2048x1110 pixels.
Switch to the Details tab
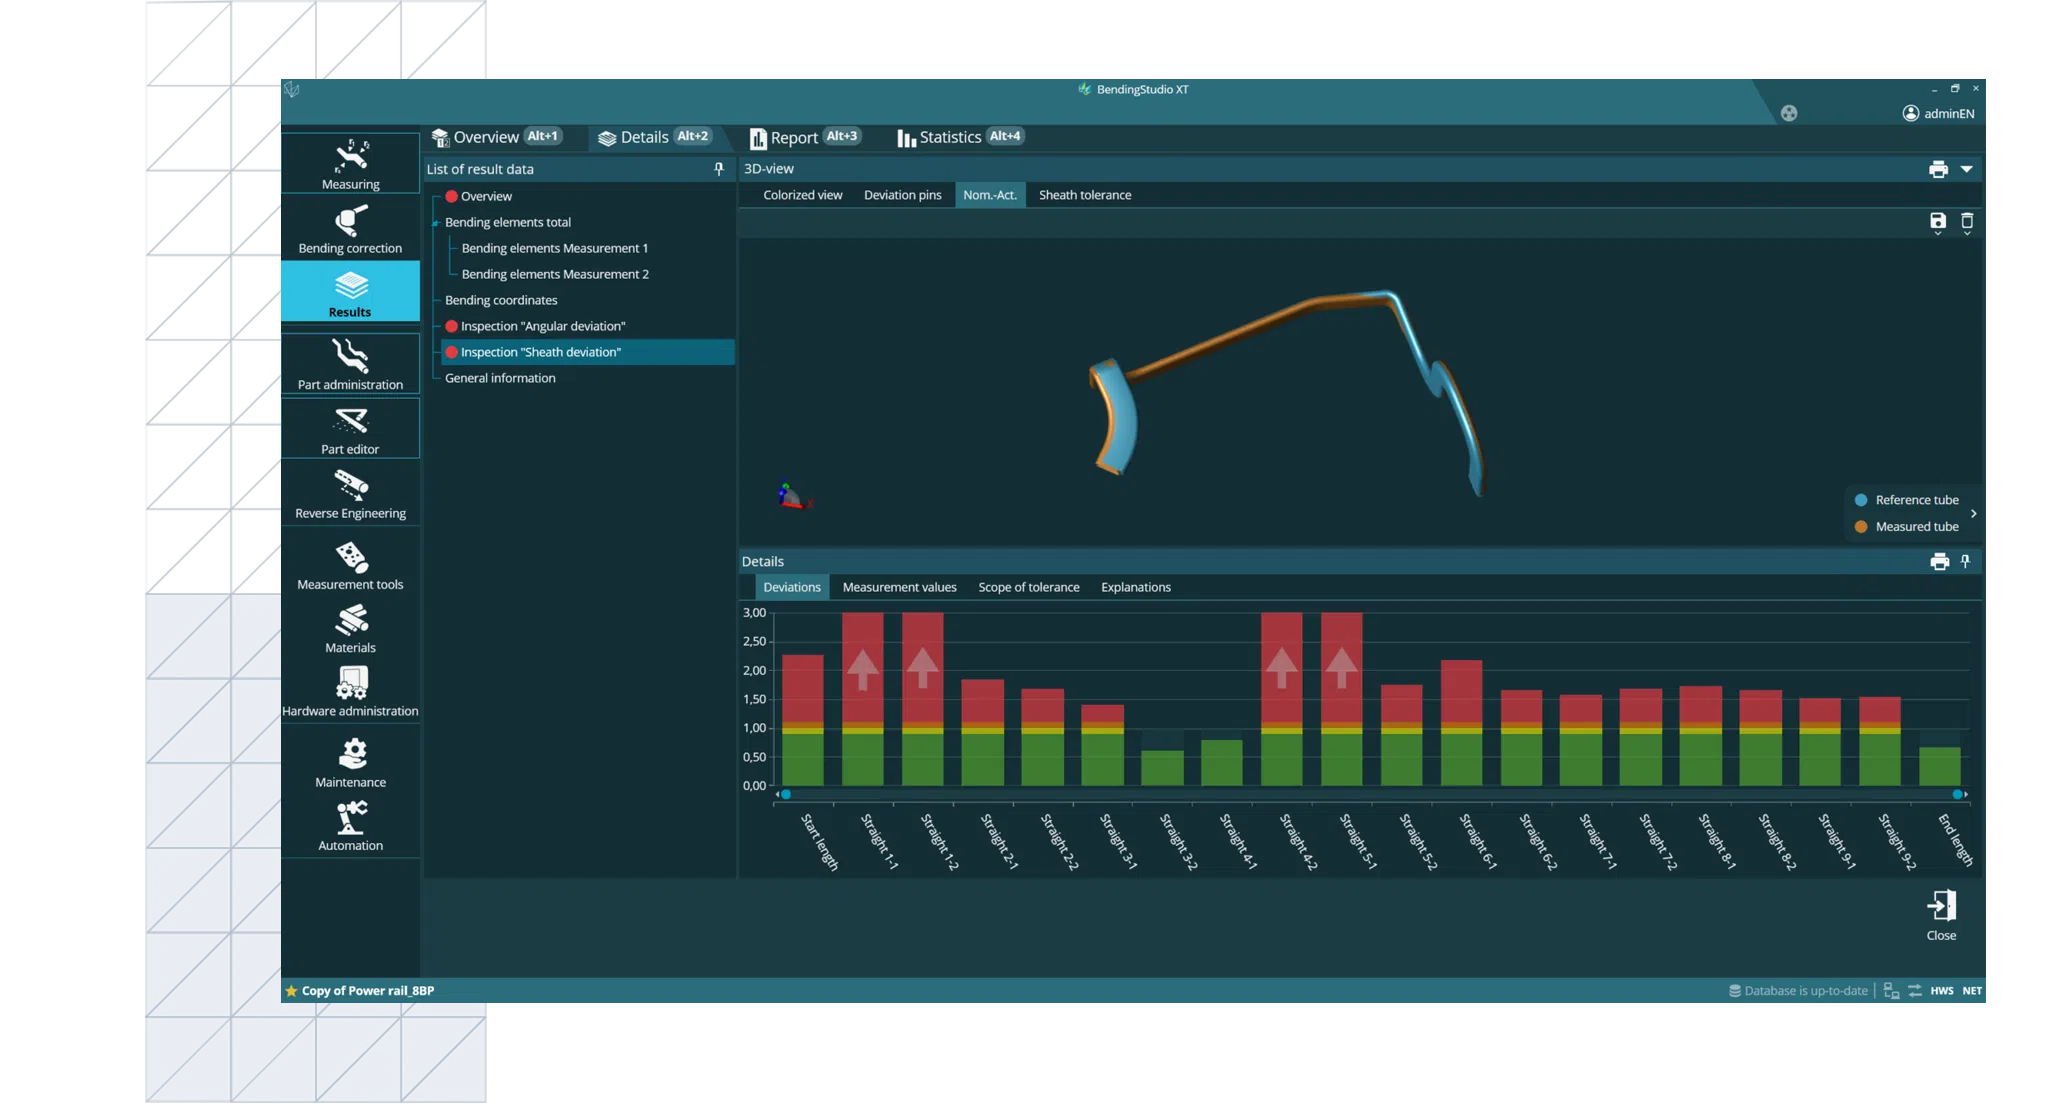655,137
